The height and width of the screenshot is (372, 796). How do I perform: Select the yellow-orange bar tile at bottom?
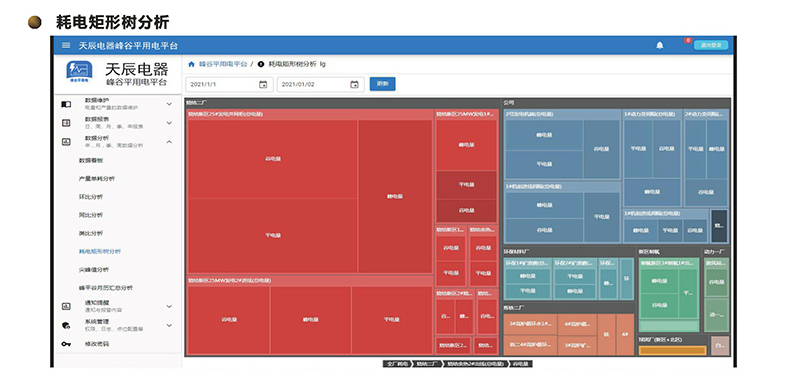673,350
